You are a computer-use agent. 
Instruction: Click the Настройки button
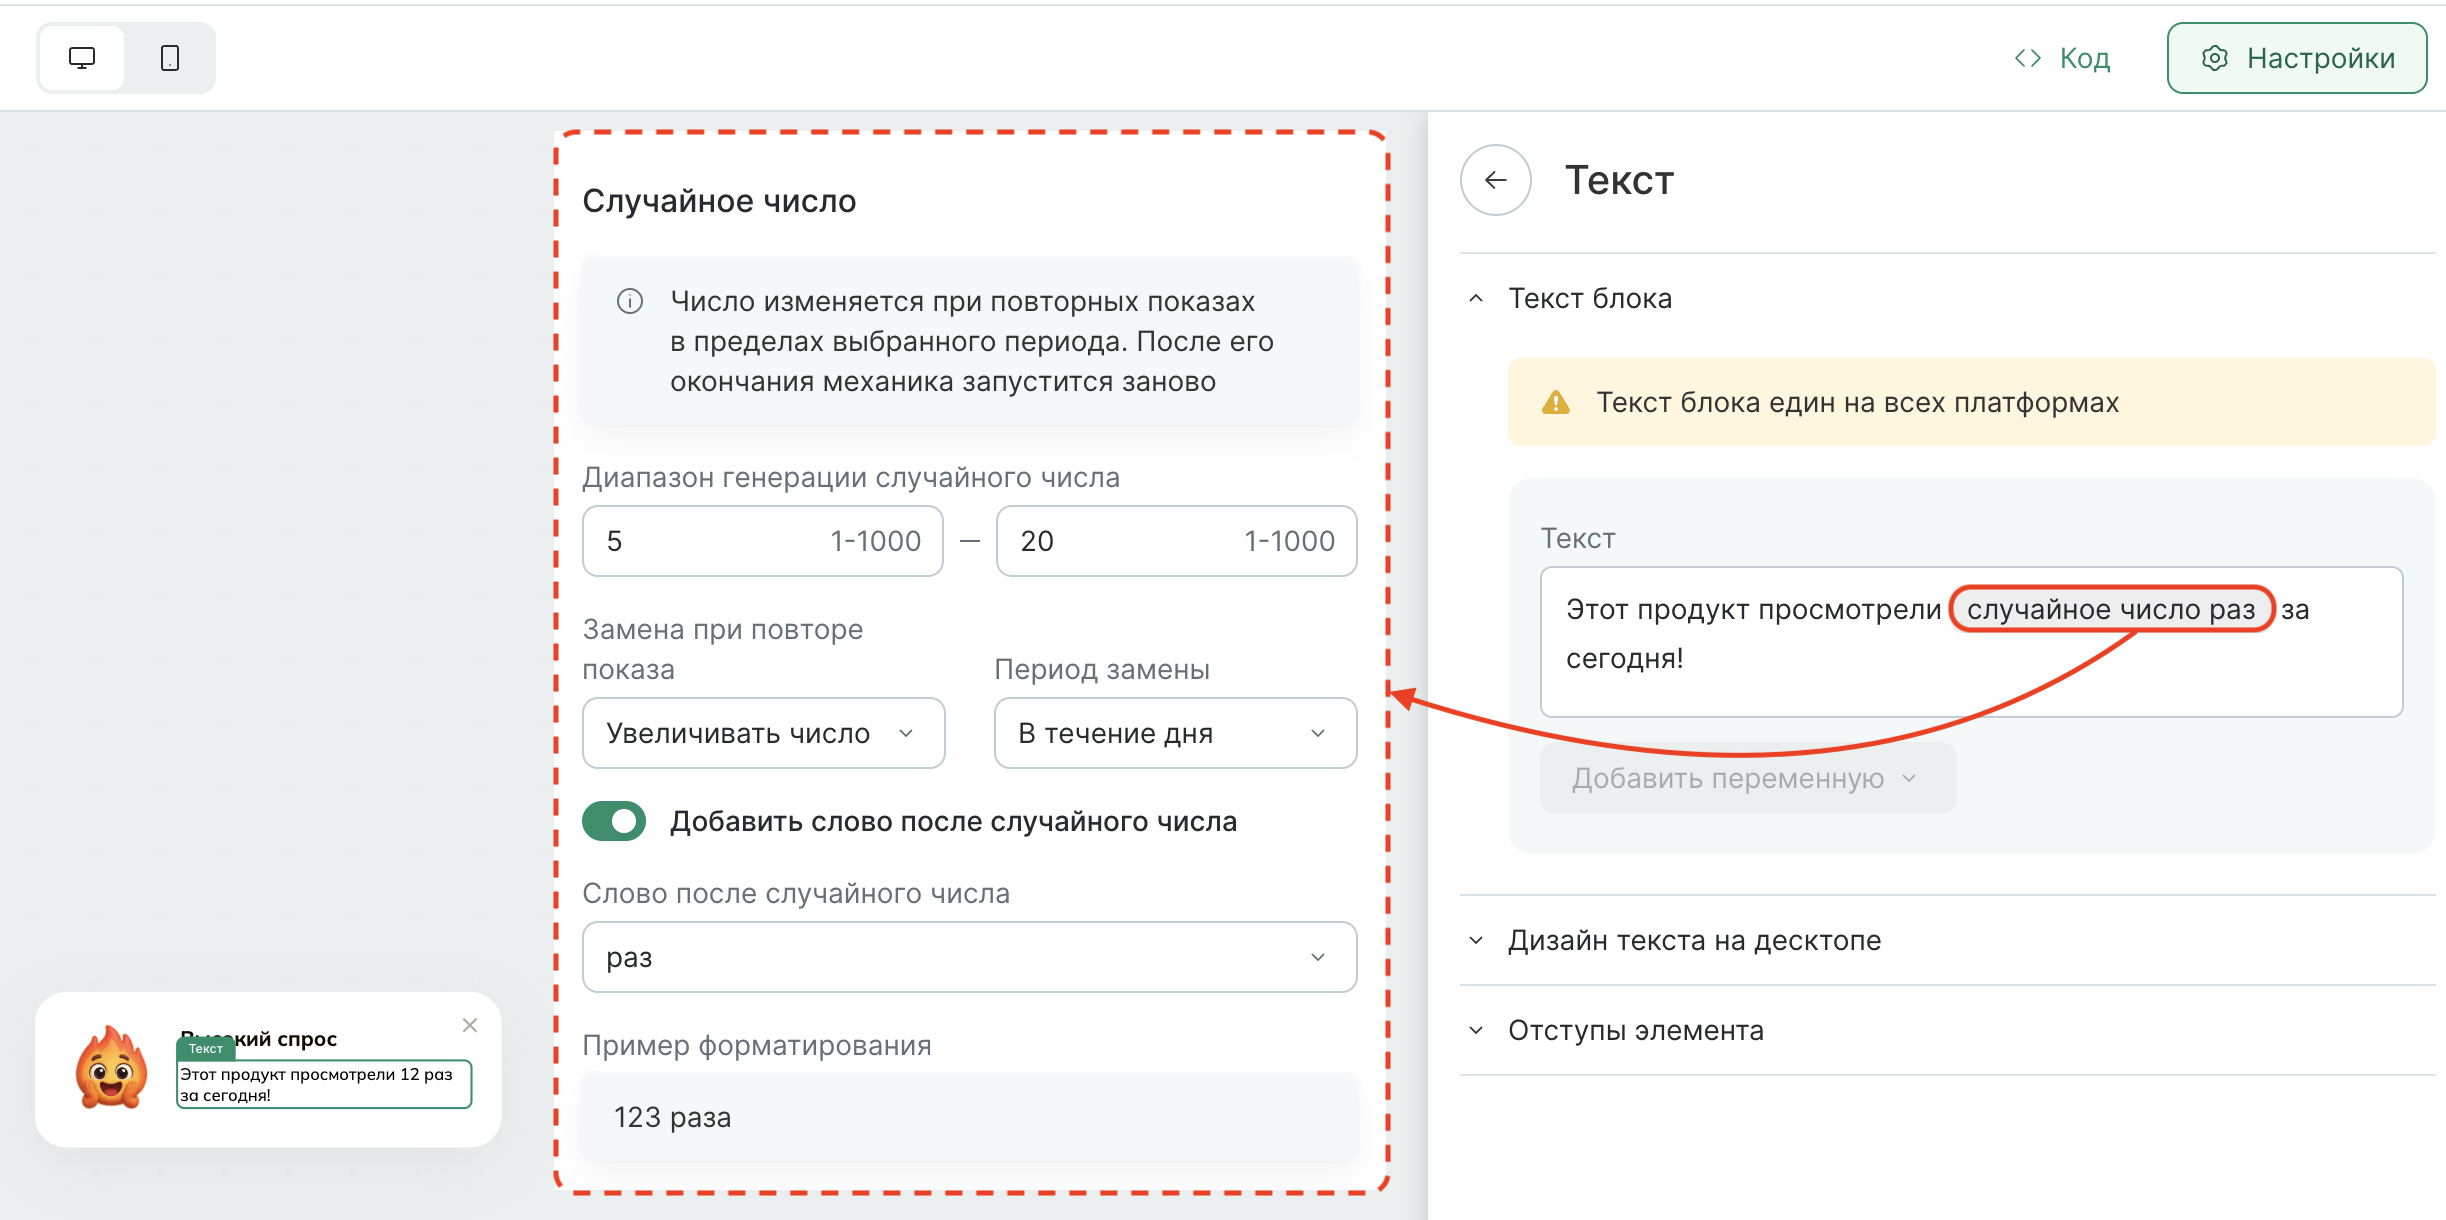pos(2296,58)
